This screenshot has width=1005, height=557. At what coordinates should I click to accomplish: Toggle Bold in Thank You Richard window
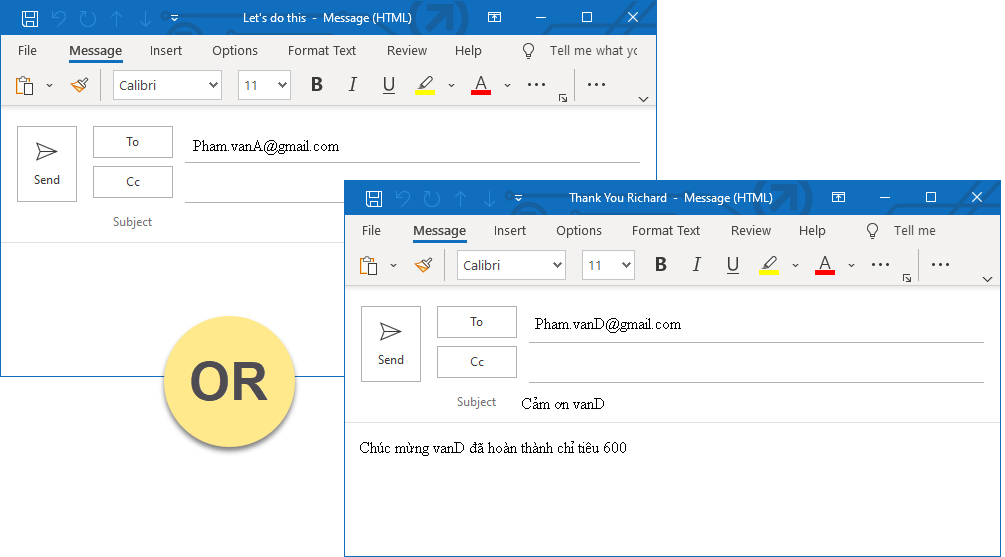point(661,265)
